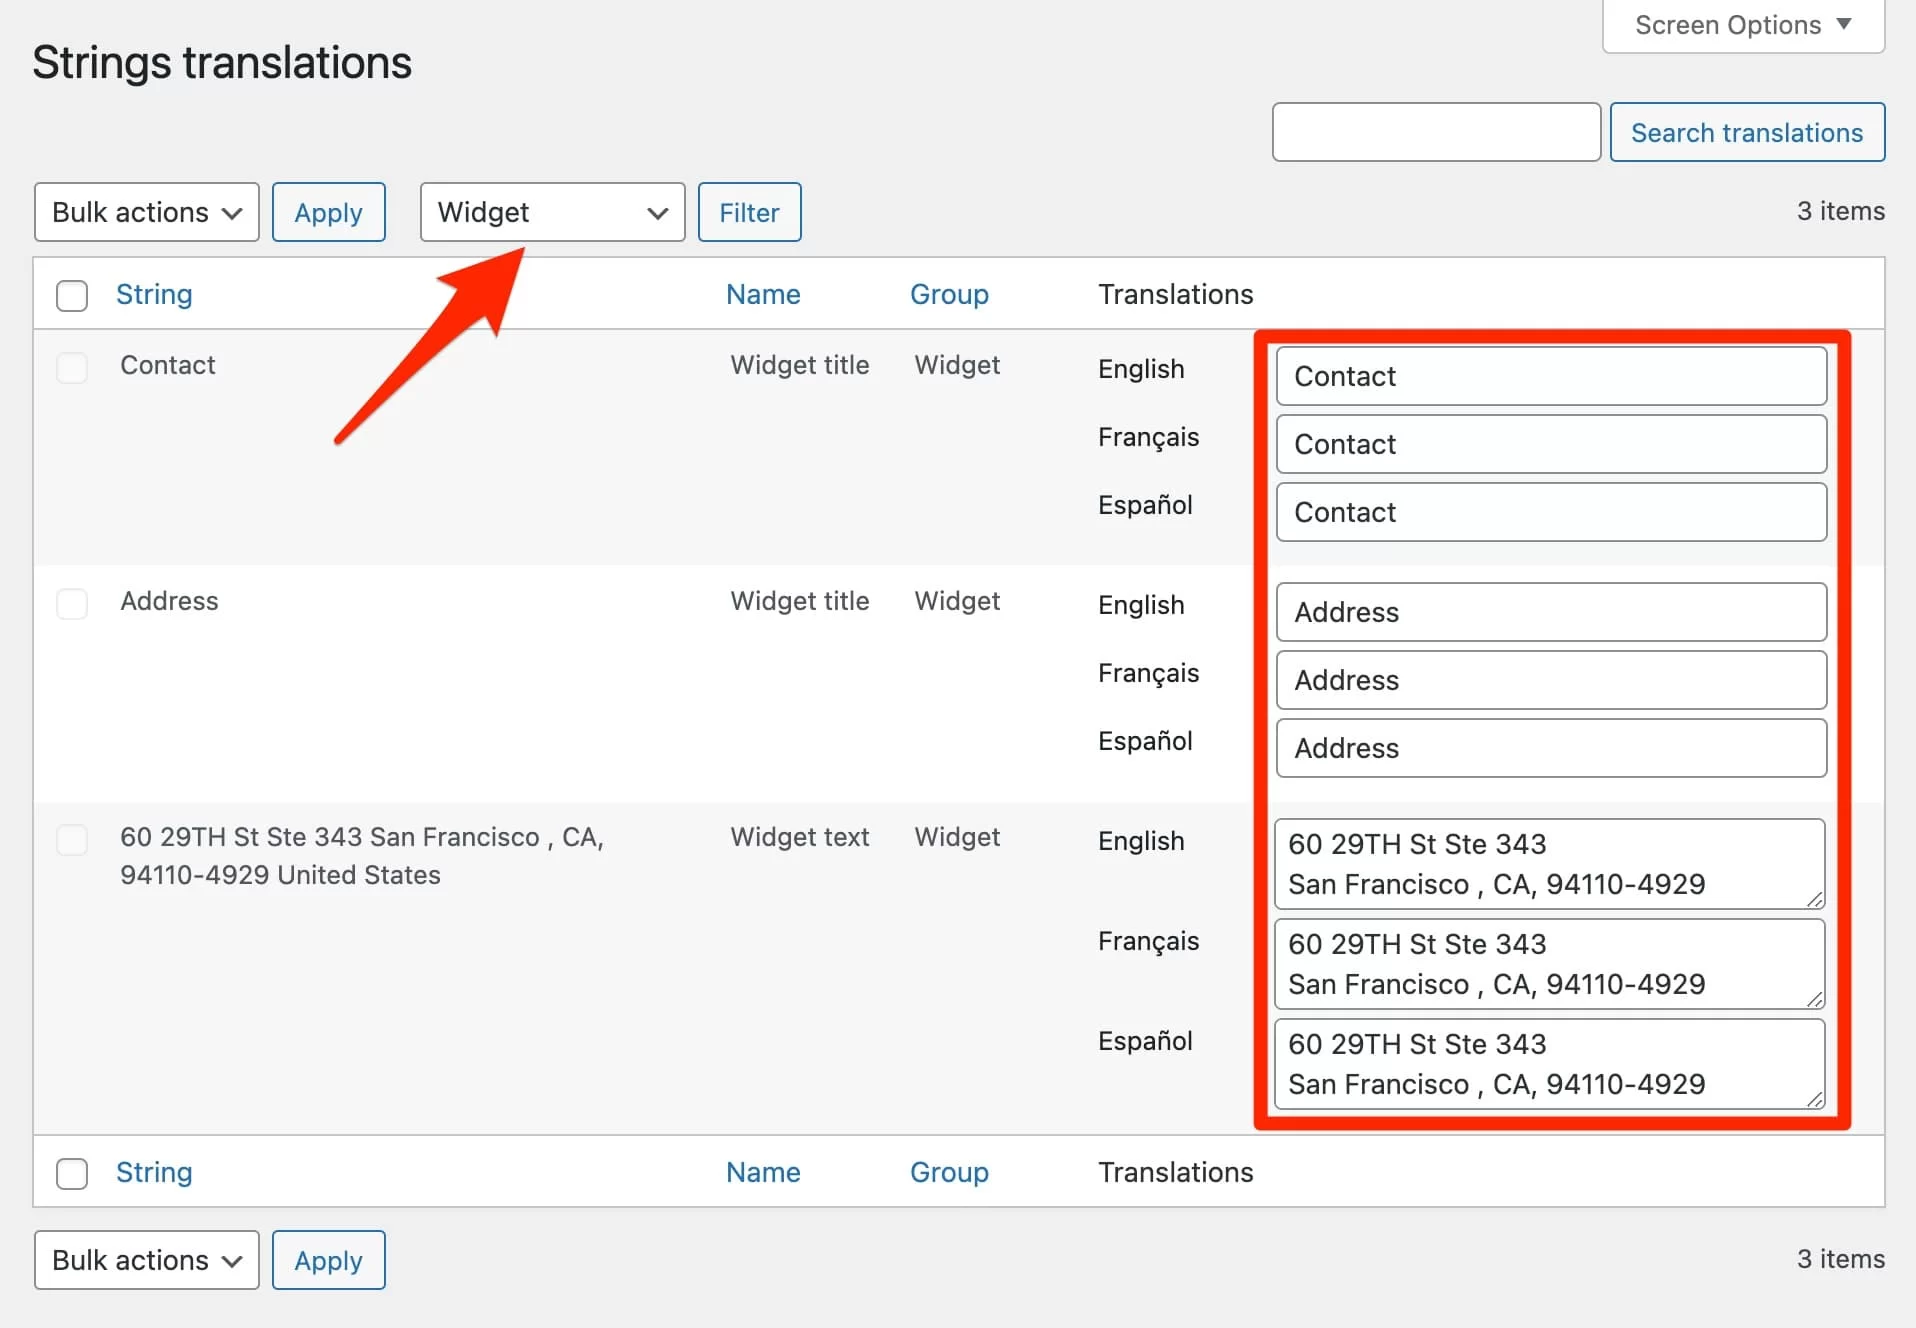
Task: Toggle the select-all checkbox in header row
Action: (x=72, y=296)
